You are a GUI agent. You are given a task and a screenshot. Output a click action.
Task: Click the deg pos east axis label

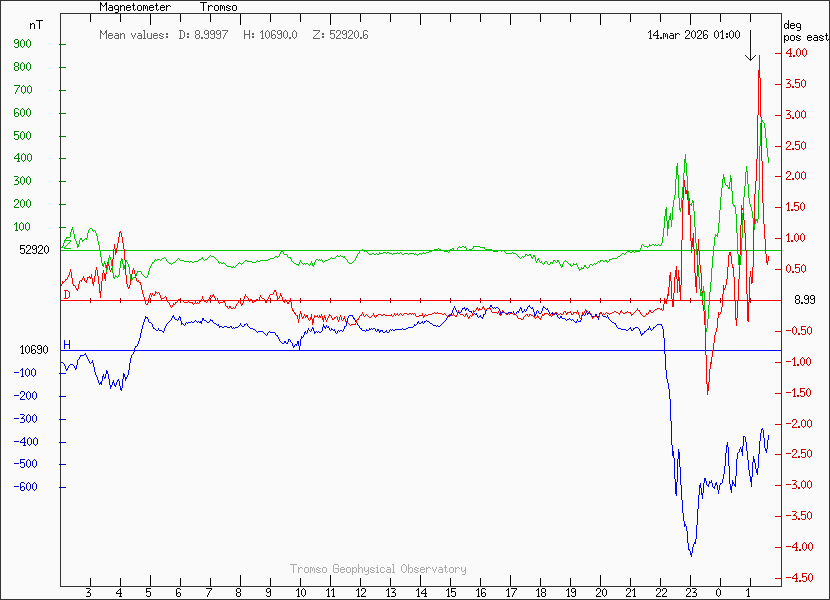click(x=805, y=31)
